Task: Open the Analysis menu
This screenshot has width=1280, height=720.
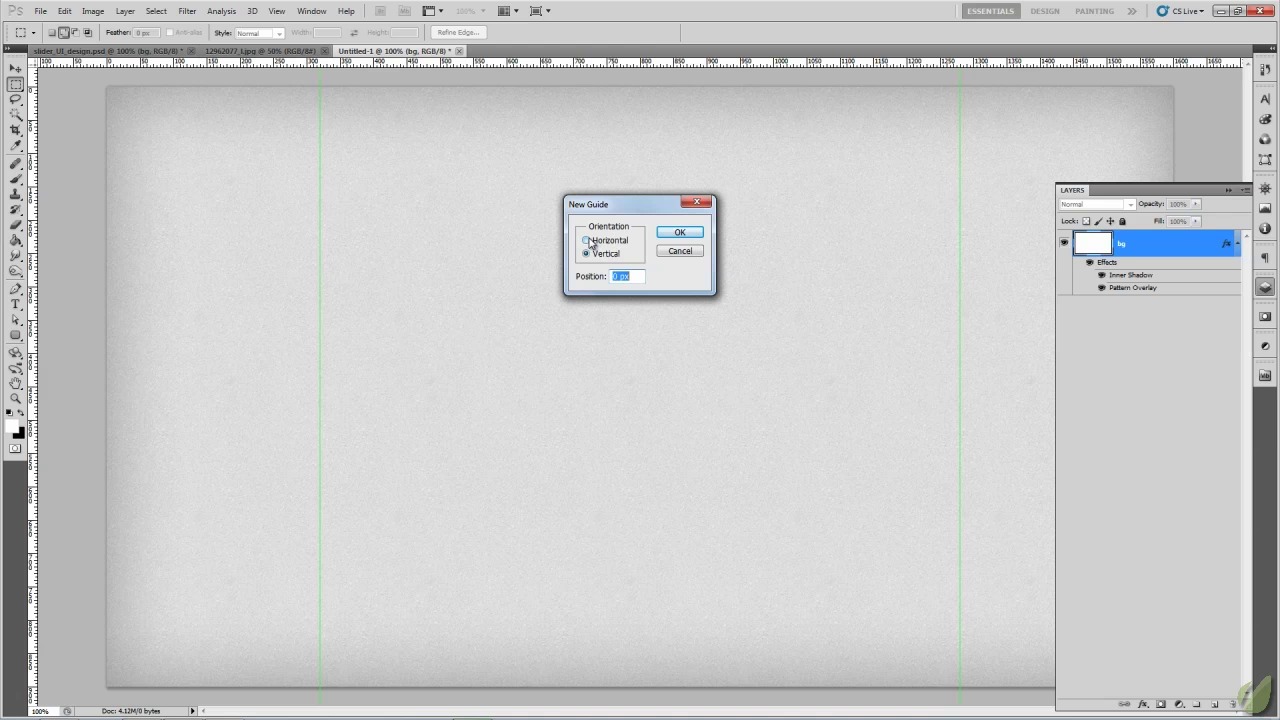Action: (221, 11)
